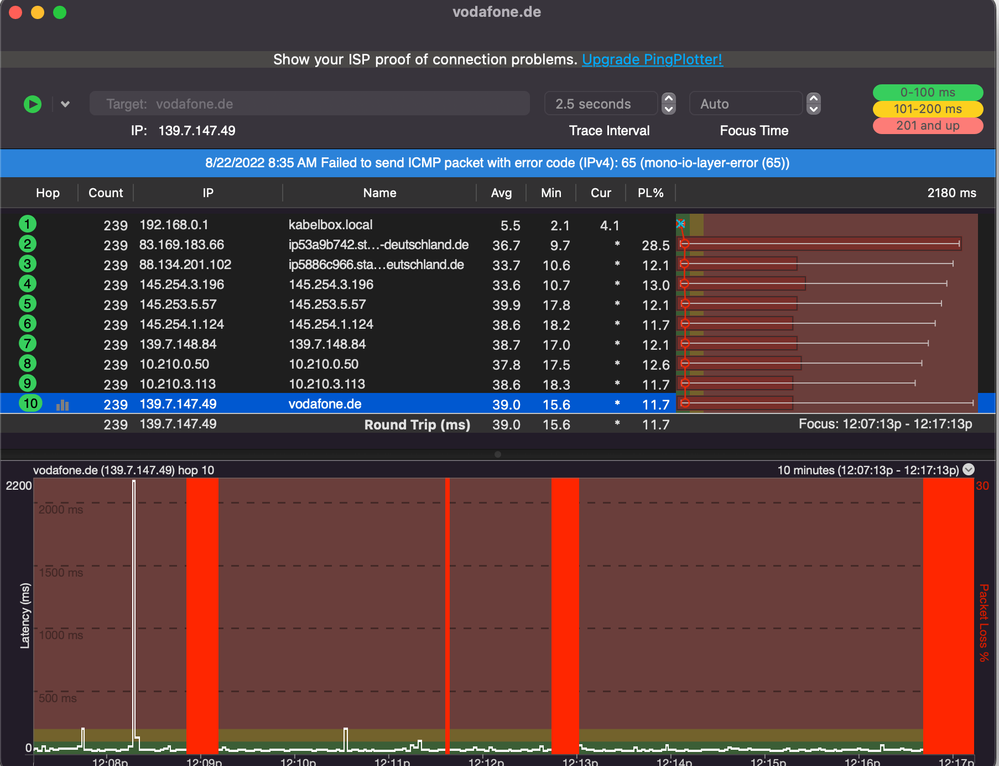
Task: Click the Trace Interval stepper arrows
Action: tap(668, 103)
